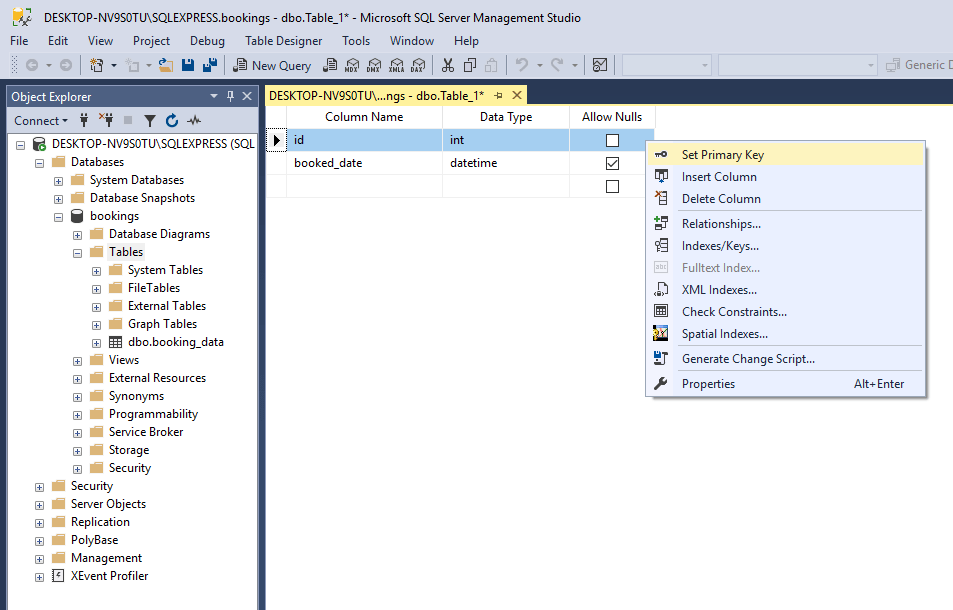This screenshot has width=953, height=610.
Task: Click the Disconnect plug icon in Object Explorer
Action: point(106,120)
